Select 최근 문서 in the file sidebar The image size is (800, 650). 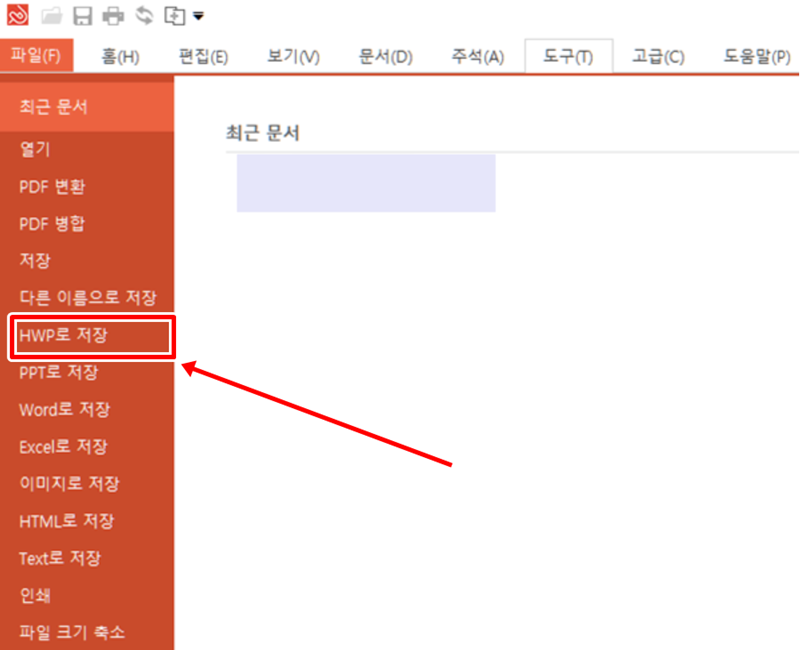(87, 107)
